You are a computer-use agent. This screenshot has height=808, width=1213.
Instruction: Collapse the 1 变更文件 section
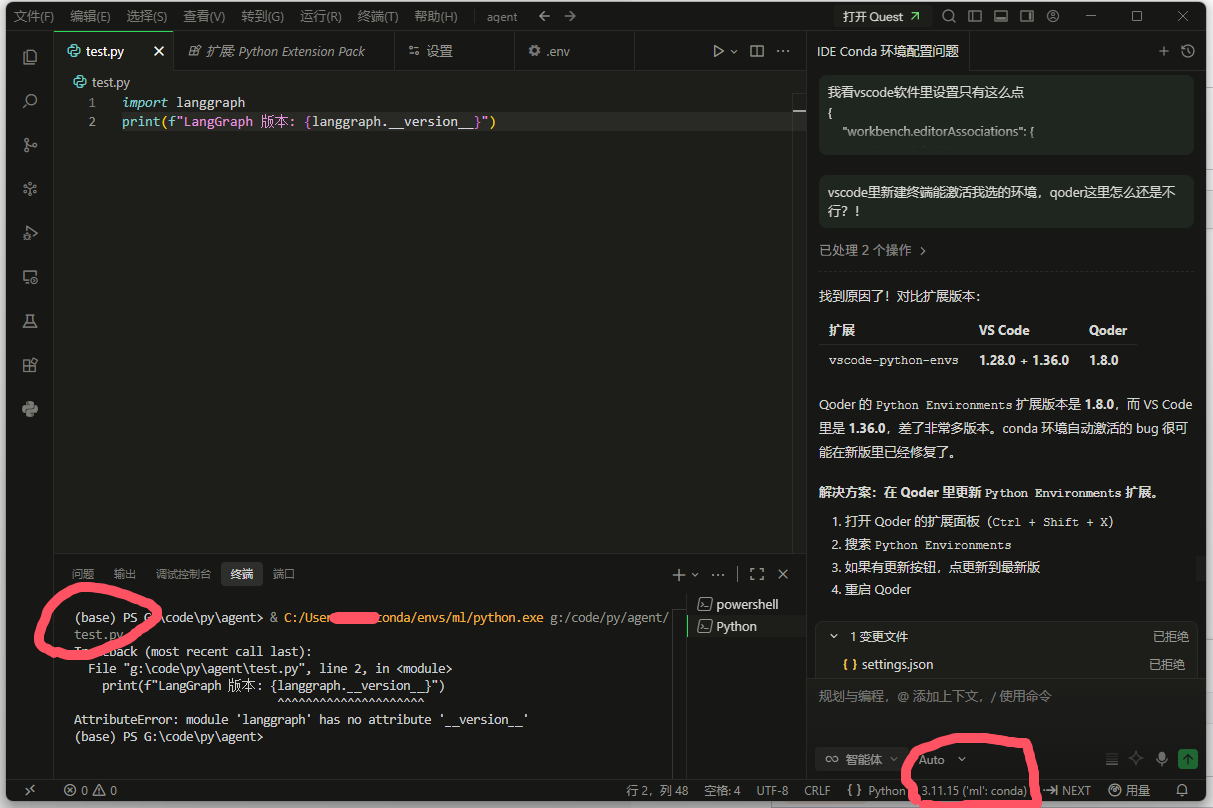(x=835, y=636)
